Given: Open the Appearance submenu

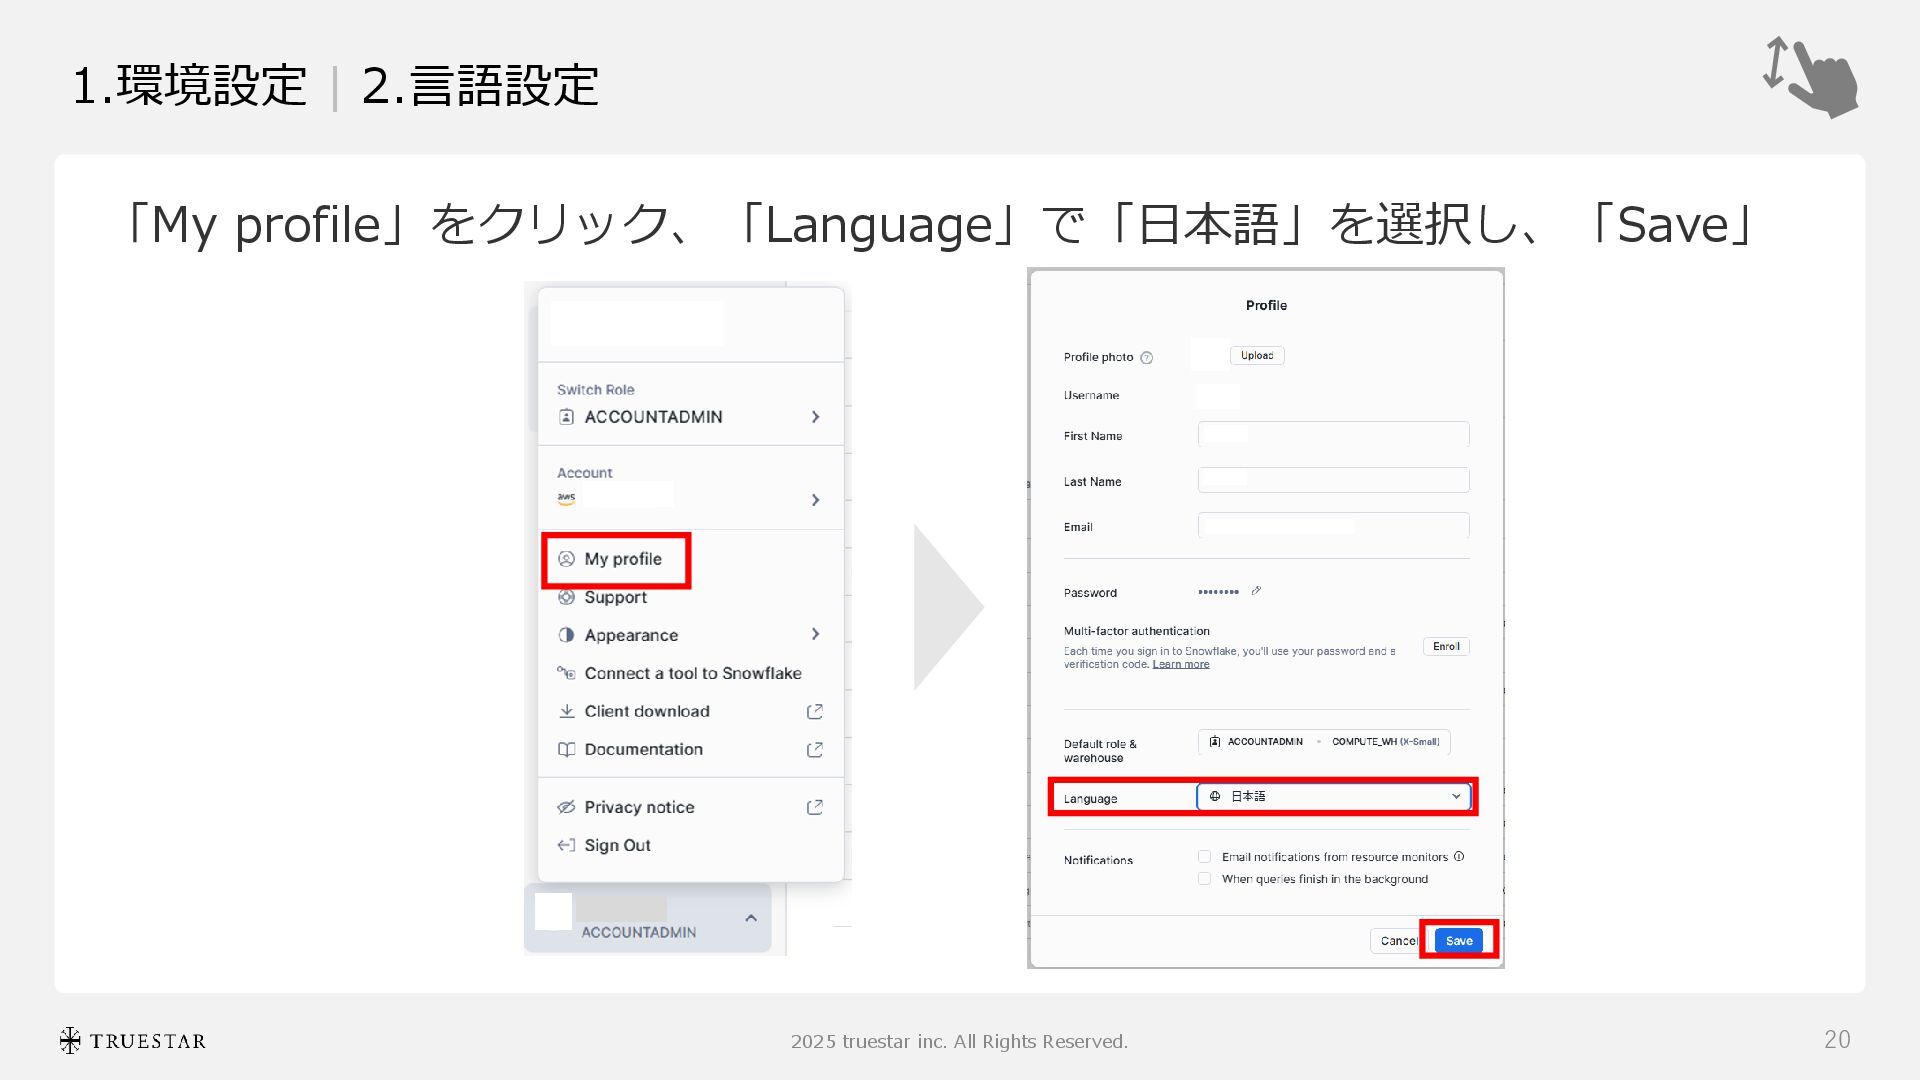Looking at the screenshot, I should [x=690, y=635].
